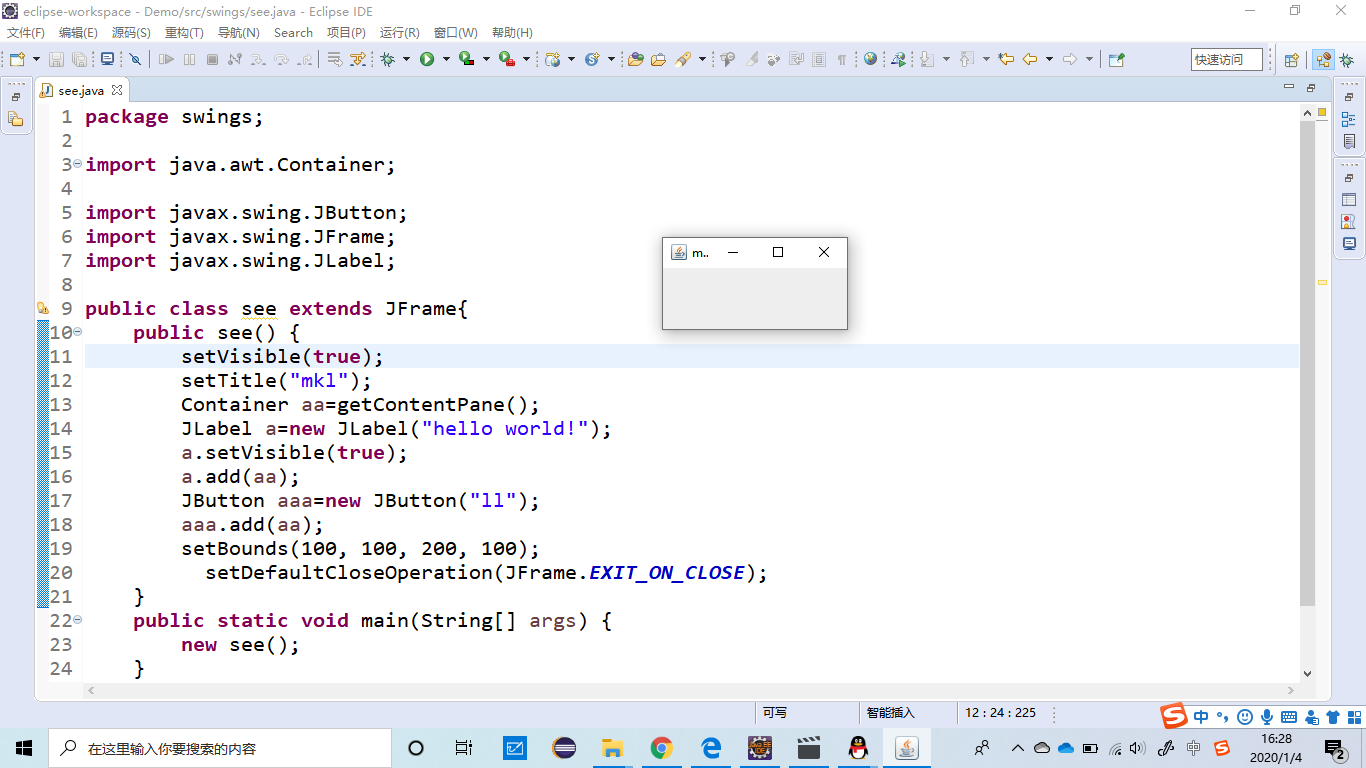1366x768 pixels.
Task: Click Pin Editor icon
Action: point(1116,59)
